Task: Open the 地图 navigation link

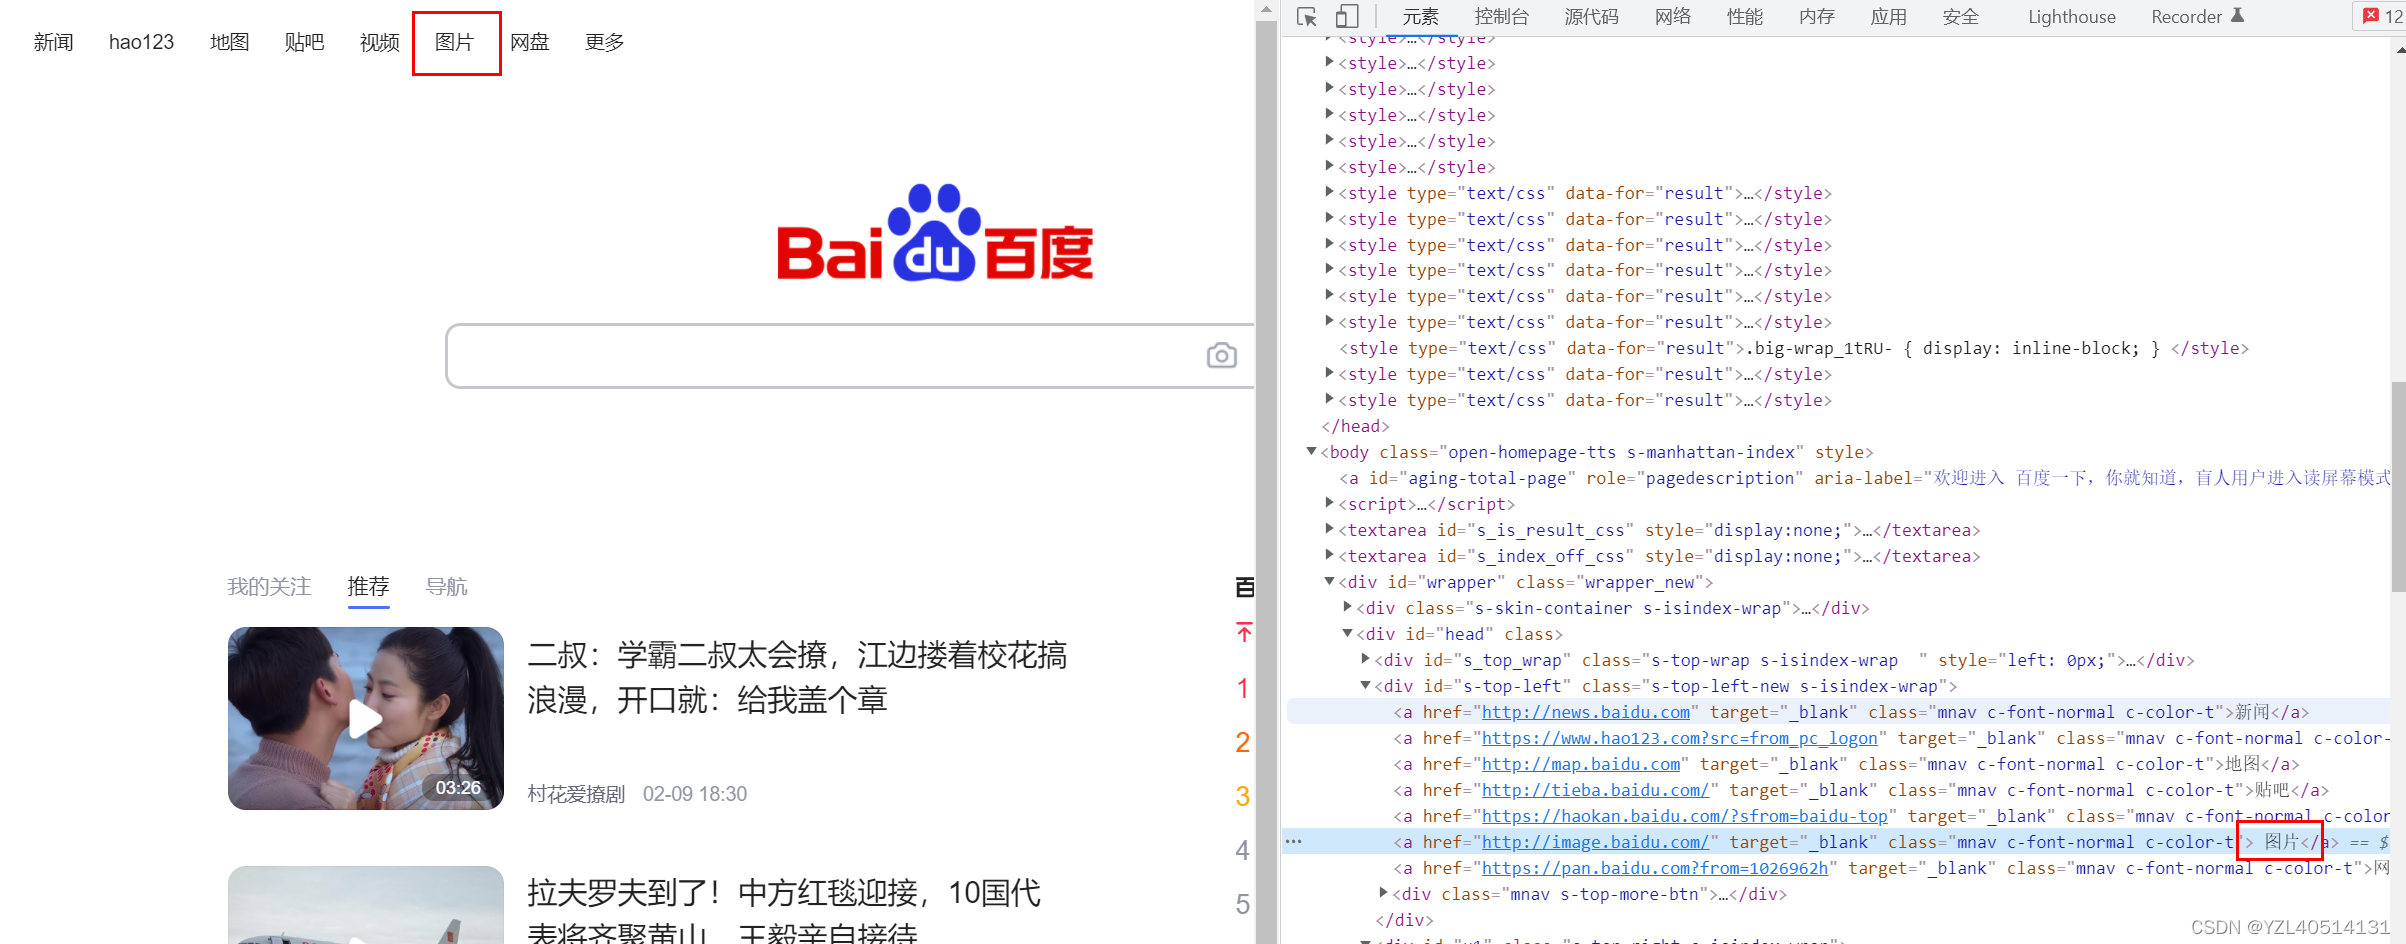Action: (x=229, y=42)
